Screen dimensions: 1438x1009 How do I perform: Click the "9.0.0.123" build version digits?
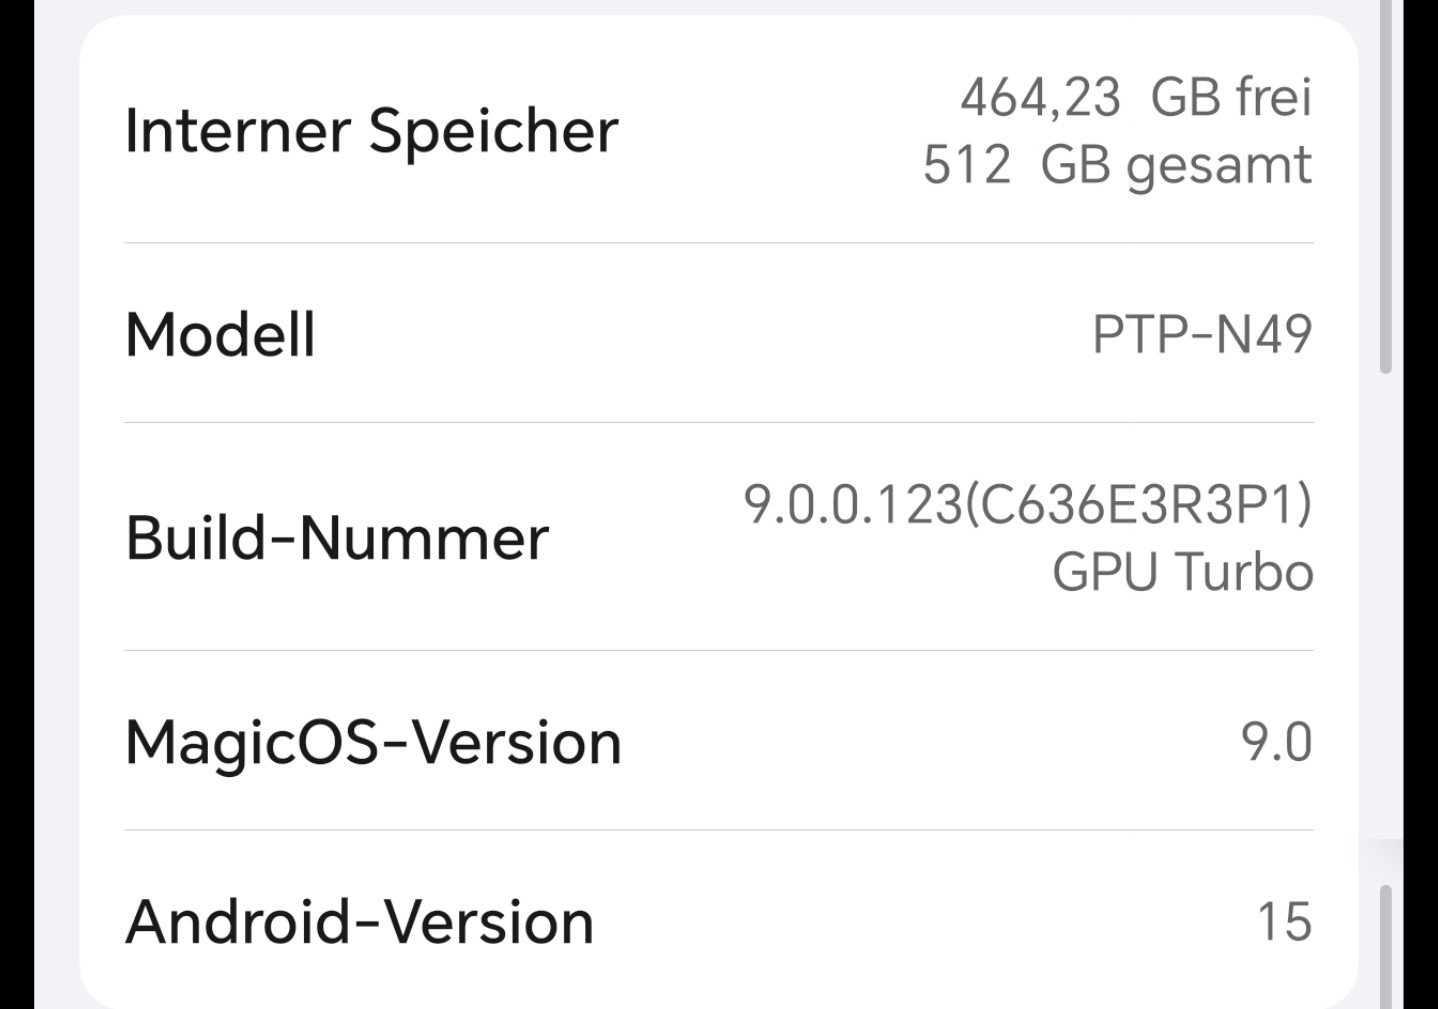[852, 504]
